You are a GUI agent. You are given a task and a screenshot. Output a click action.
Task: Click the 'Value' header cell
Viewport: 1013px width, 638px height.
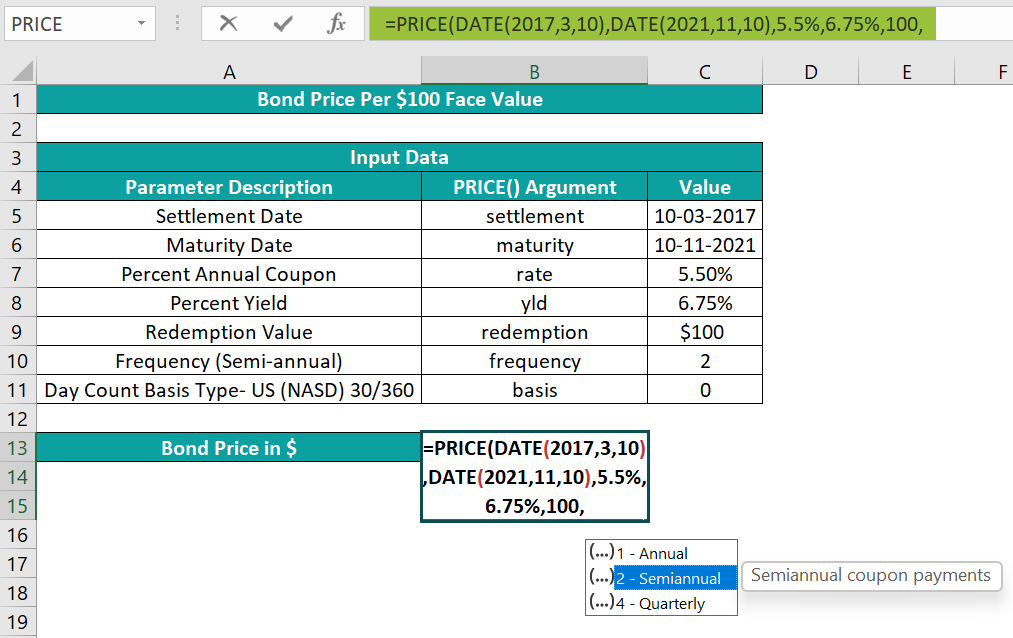705,187
